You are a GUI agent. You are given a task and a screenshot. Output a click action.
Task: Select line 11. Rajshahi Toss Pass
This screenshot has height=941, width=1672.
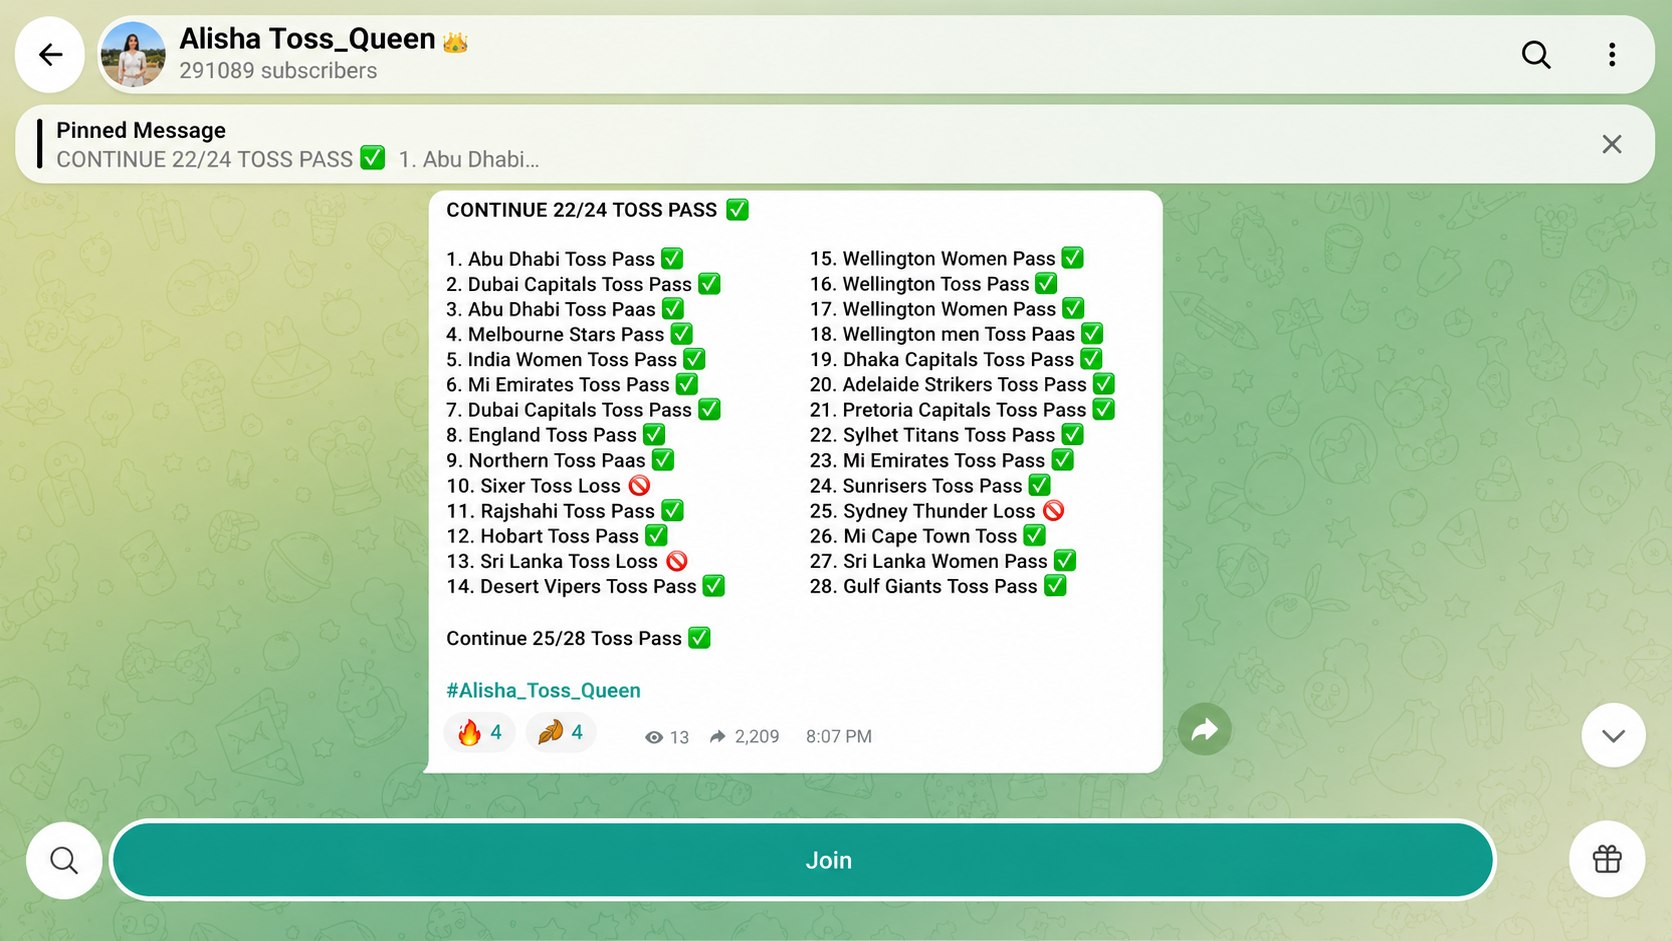[x=565, y=511]
